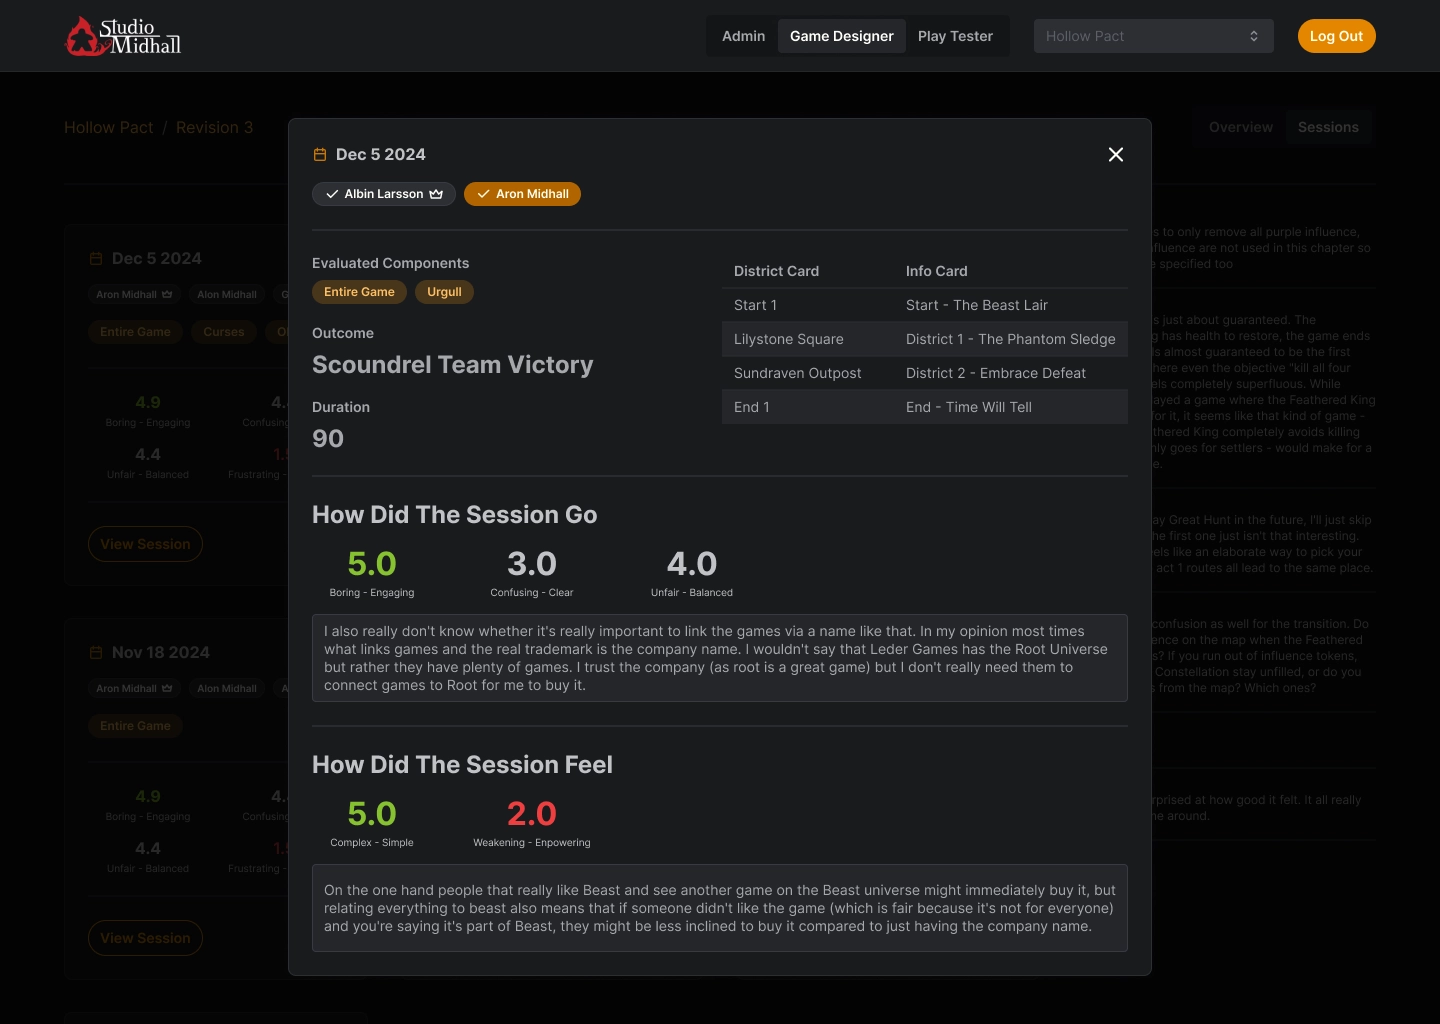The height and width of the screenshot is (1024, 1440).
Task: Click the session feedback comment box
Action: (x=719, y=658)
